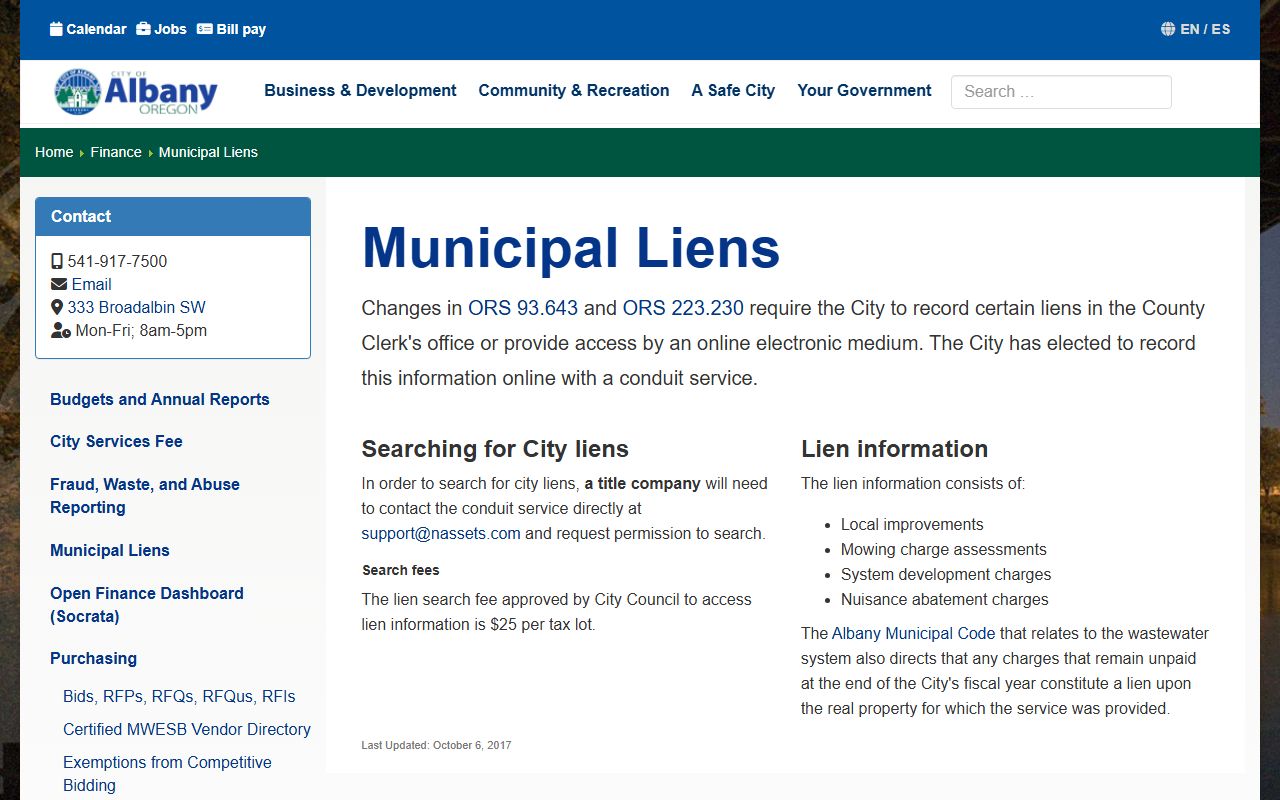Click Nuisance abatement charges list item
Viewport: 1280px width, 800px height.
945,599
